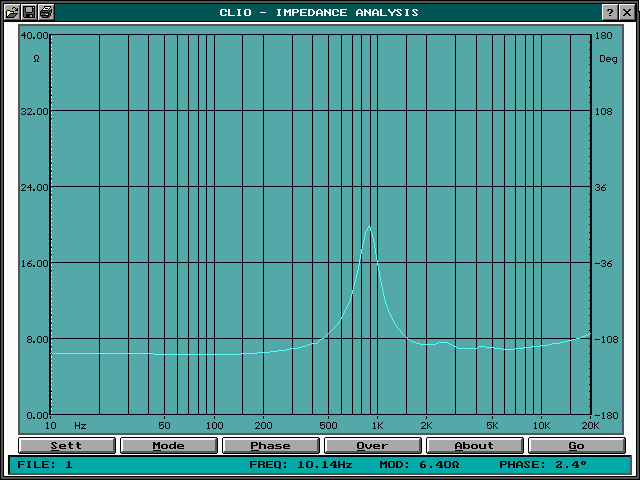The height and width of the screenshot is (480, 640).
Task: Click the 5K frequency axis label
Action: coord(492,426)
